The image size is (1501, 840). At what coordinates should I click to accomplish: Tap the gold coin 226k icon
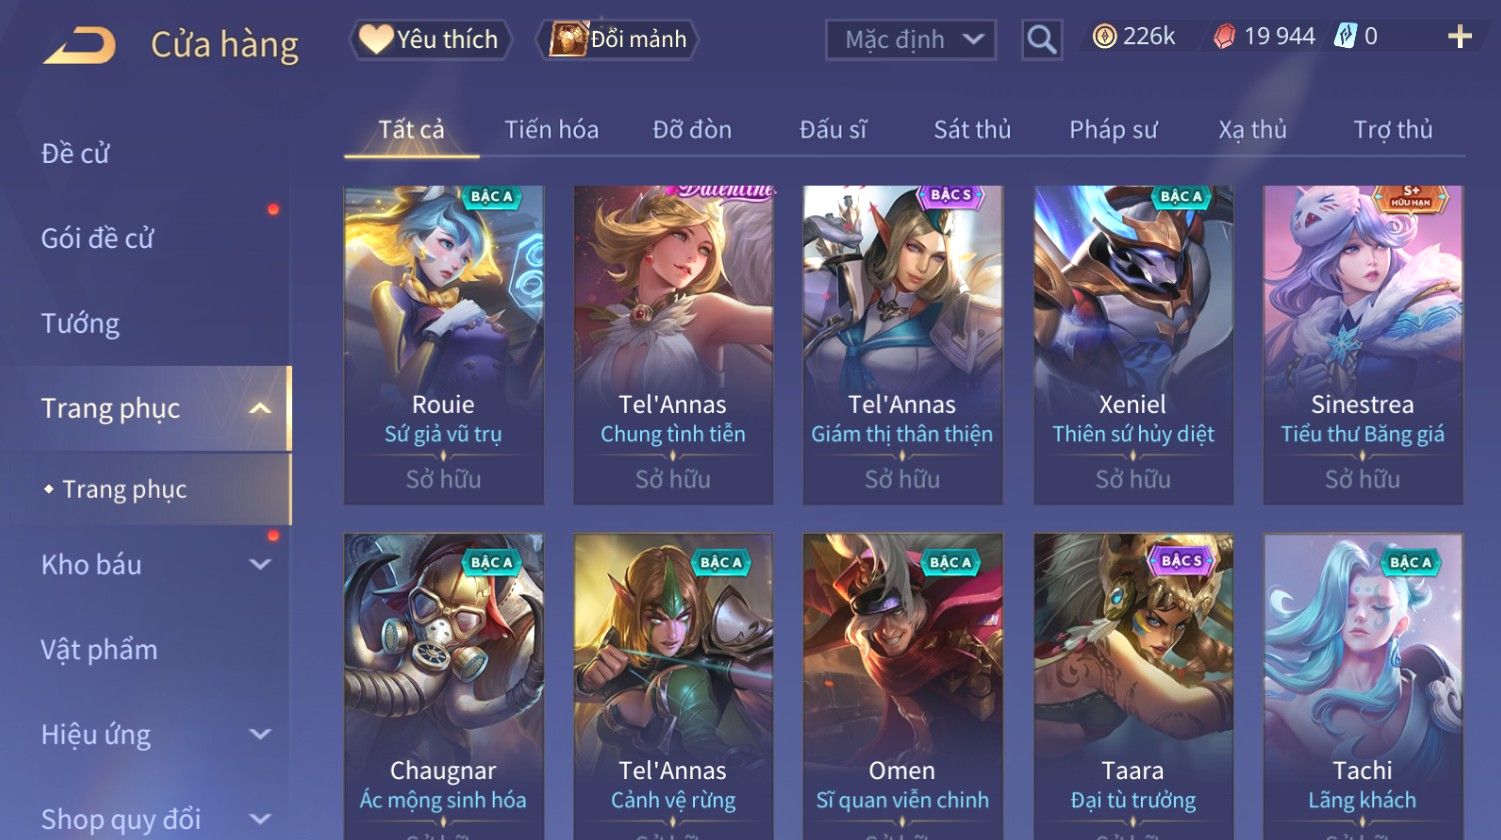coord(1104,37)
